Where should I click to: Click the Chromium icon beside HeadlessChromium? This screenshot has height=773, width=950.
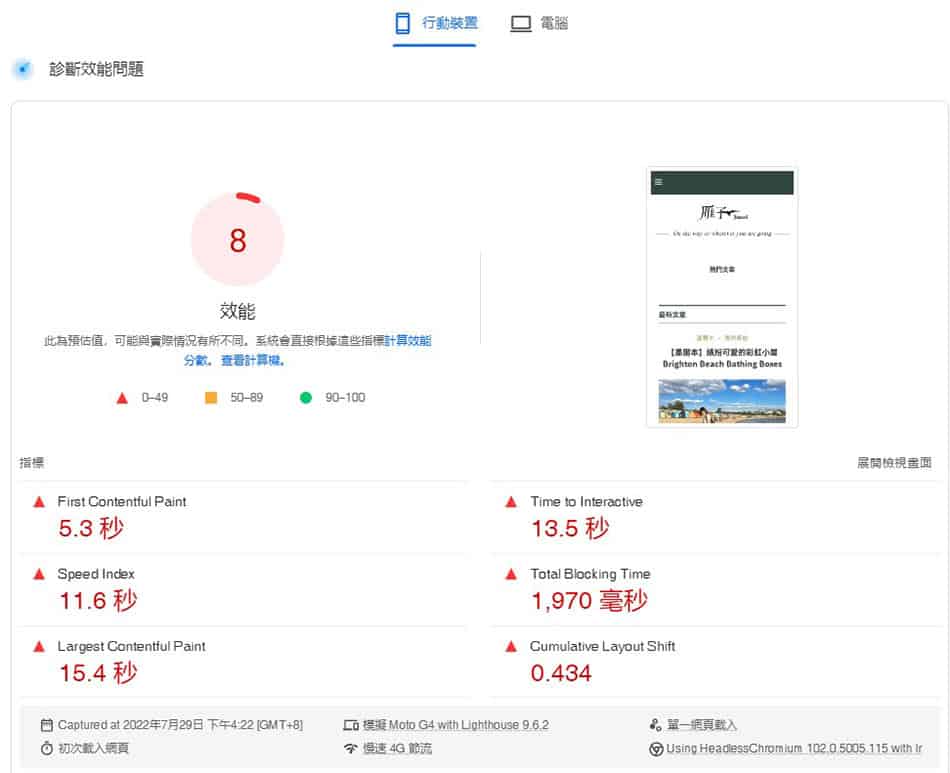click(x=655, y=747)
